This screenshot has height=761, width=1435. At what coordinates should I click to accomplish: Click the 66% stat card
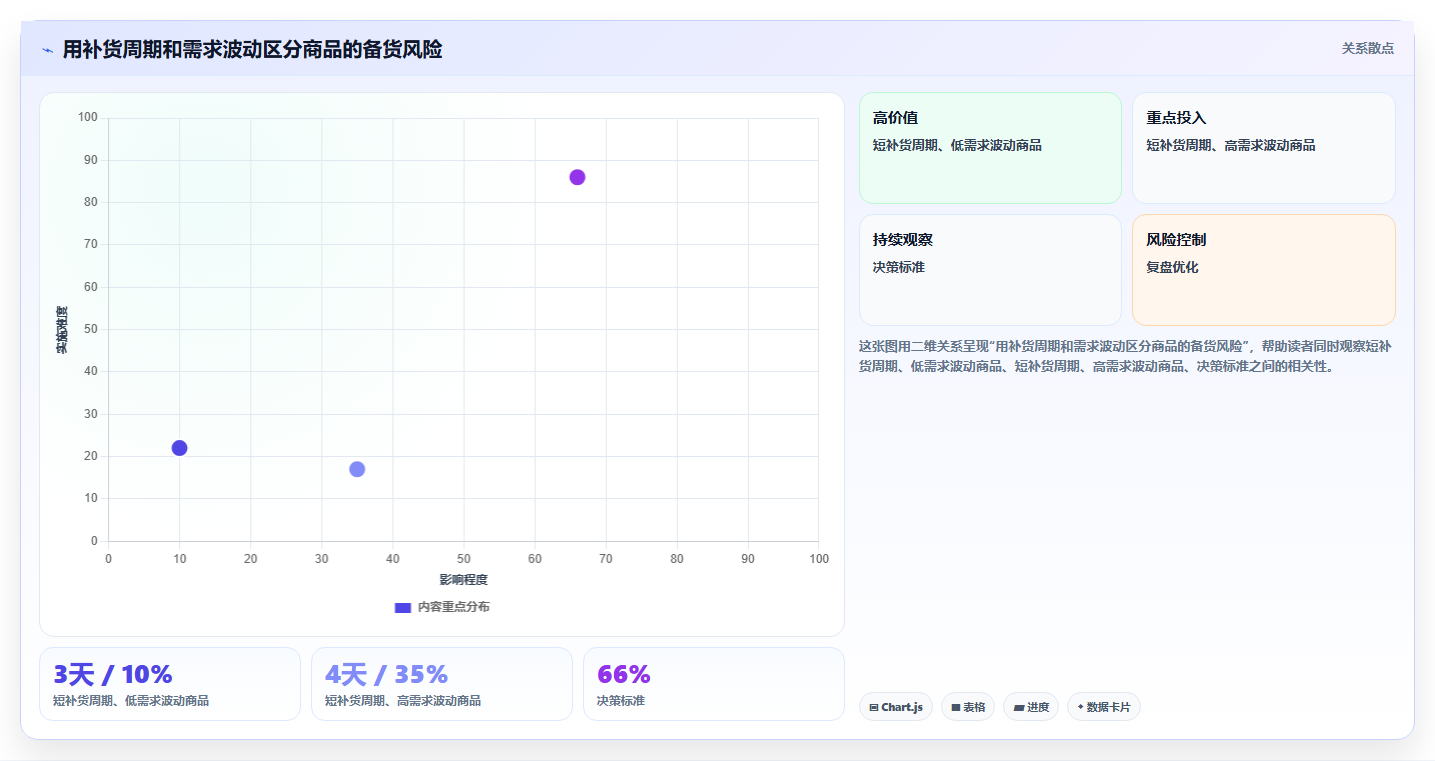coord(714,684)
